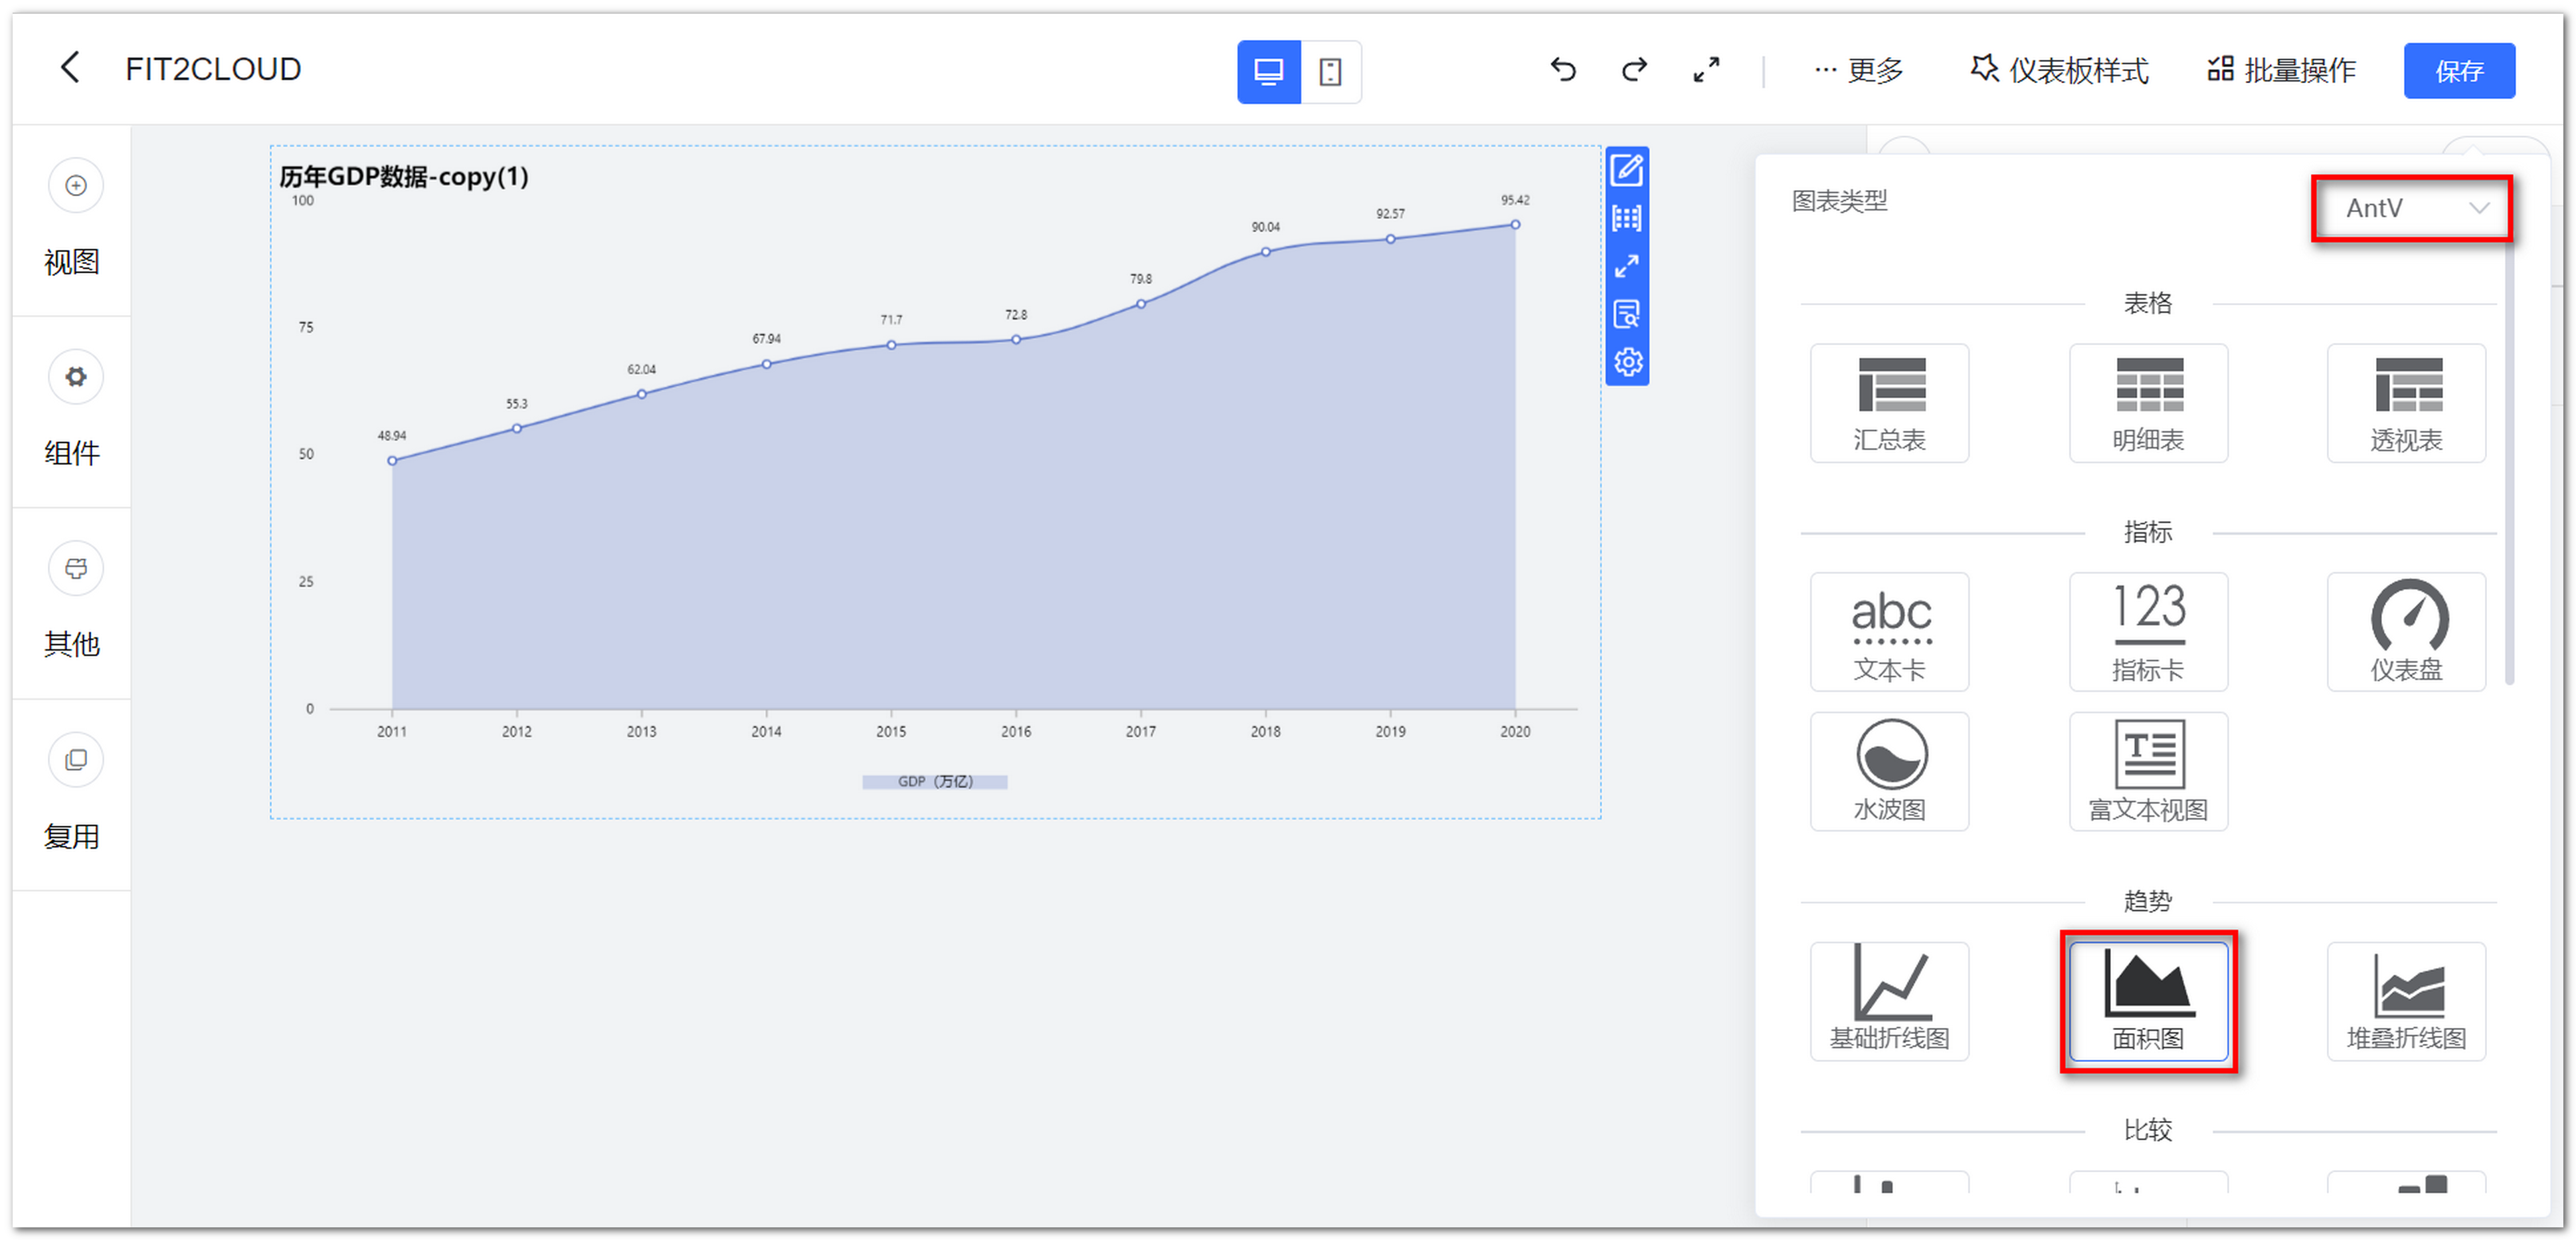Image resolution: width=2576 pixels, height=1240 pixels.
Task: Enter fullscreen preview from the top toolbar
Action: point(1706,69)
